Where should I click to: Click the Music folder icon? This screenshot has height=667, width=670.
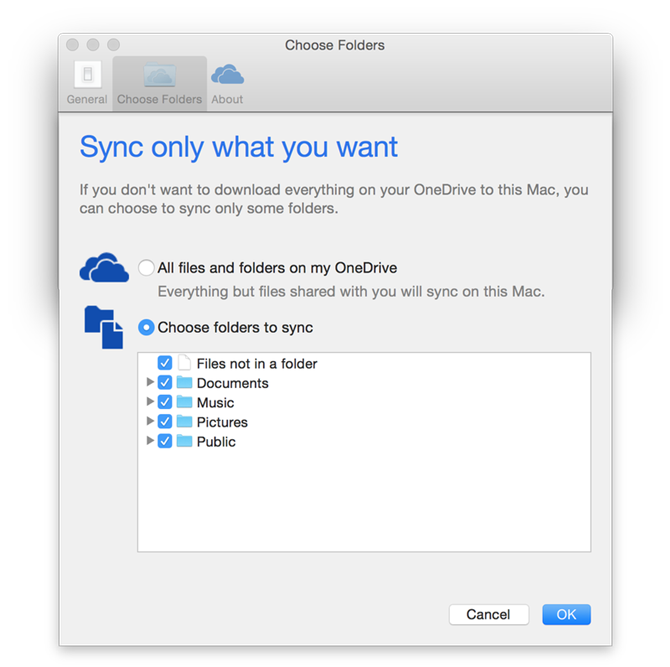click(184, 402)
